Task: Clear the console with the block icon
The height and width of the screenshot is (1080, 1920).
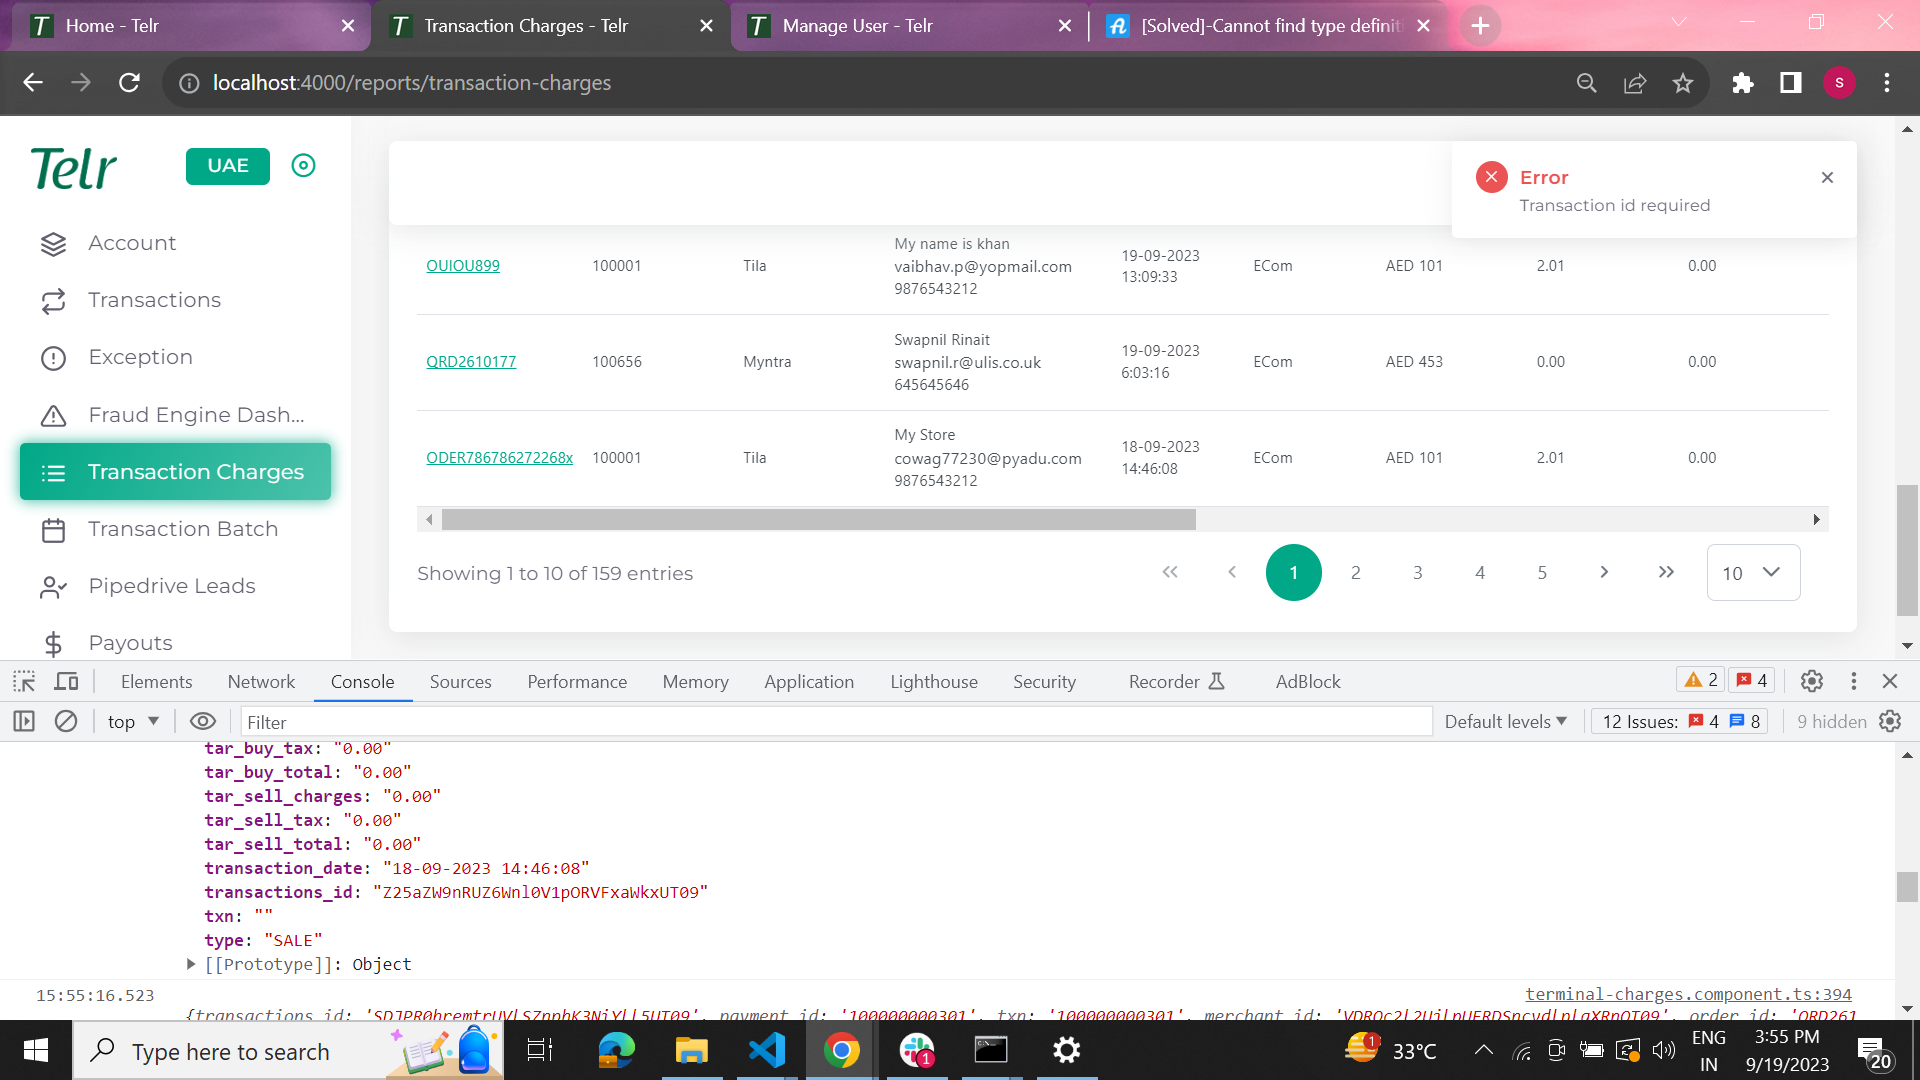Action: (66, 721)
